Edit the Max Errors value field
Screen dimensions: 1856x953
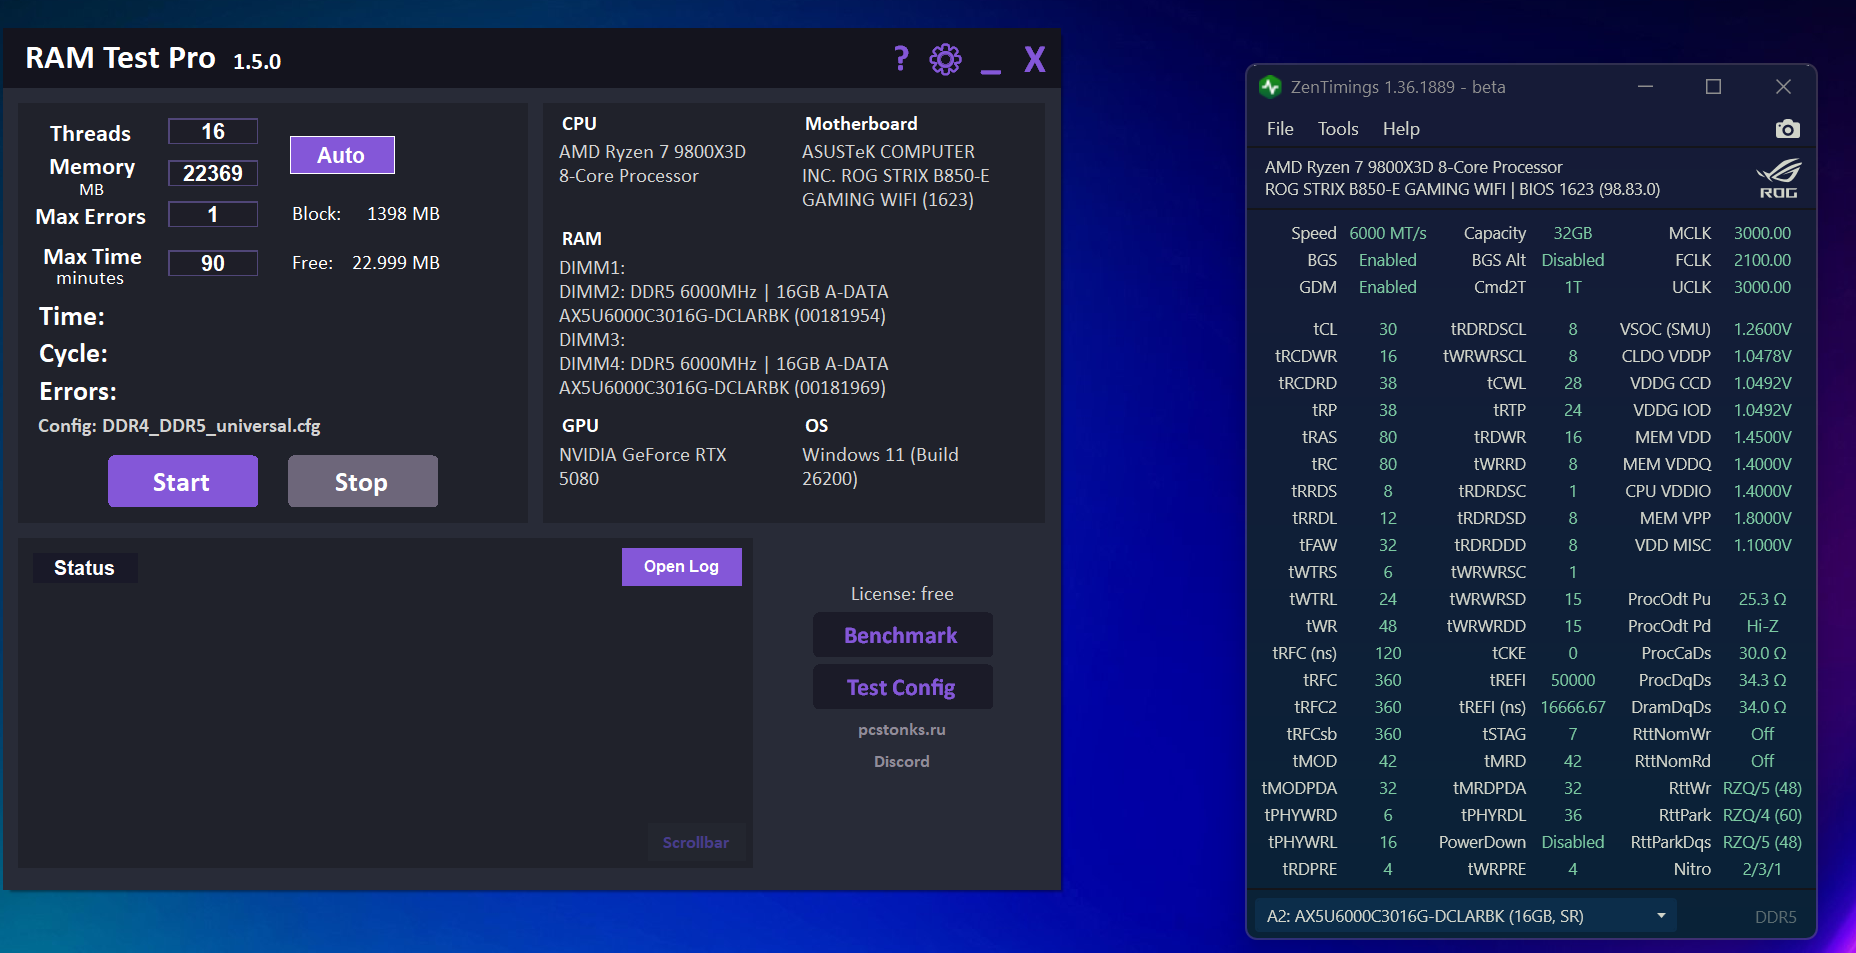tap(213, 215)
